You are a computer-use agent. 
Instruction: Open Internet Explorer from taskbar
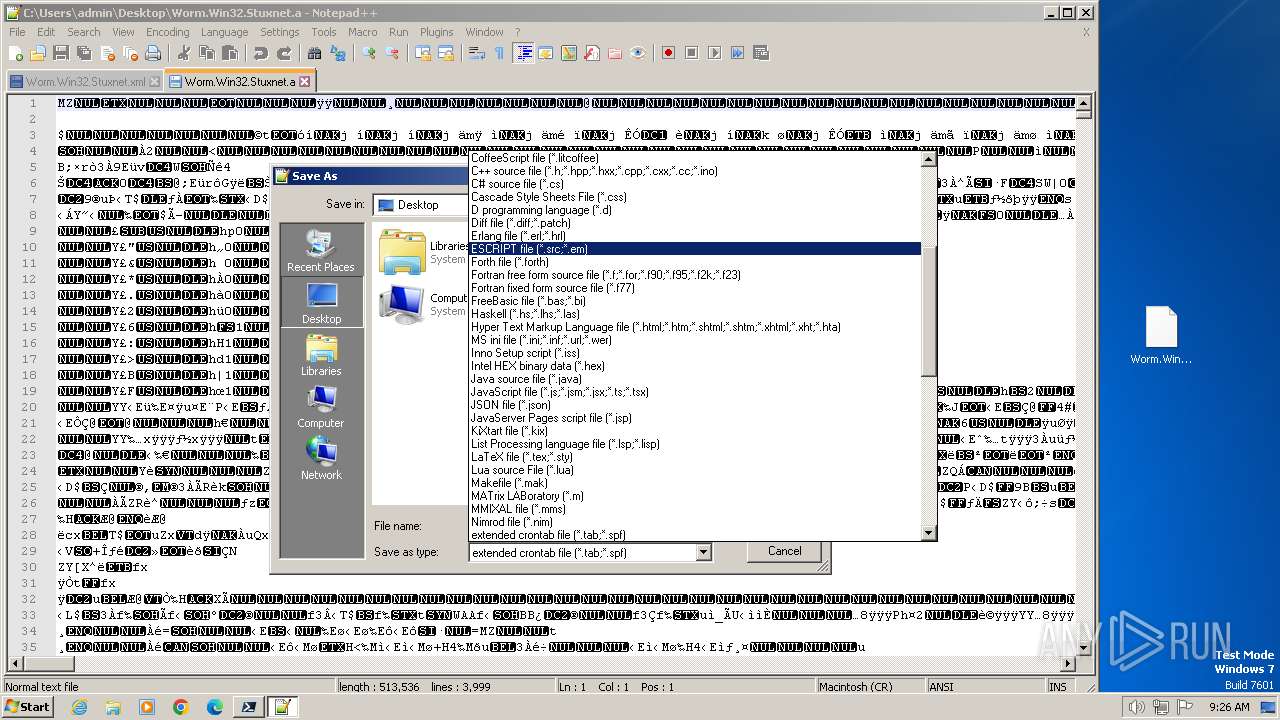79,707
